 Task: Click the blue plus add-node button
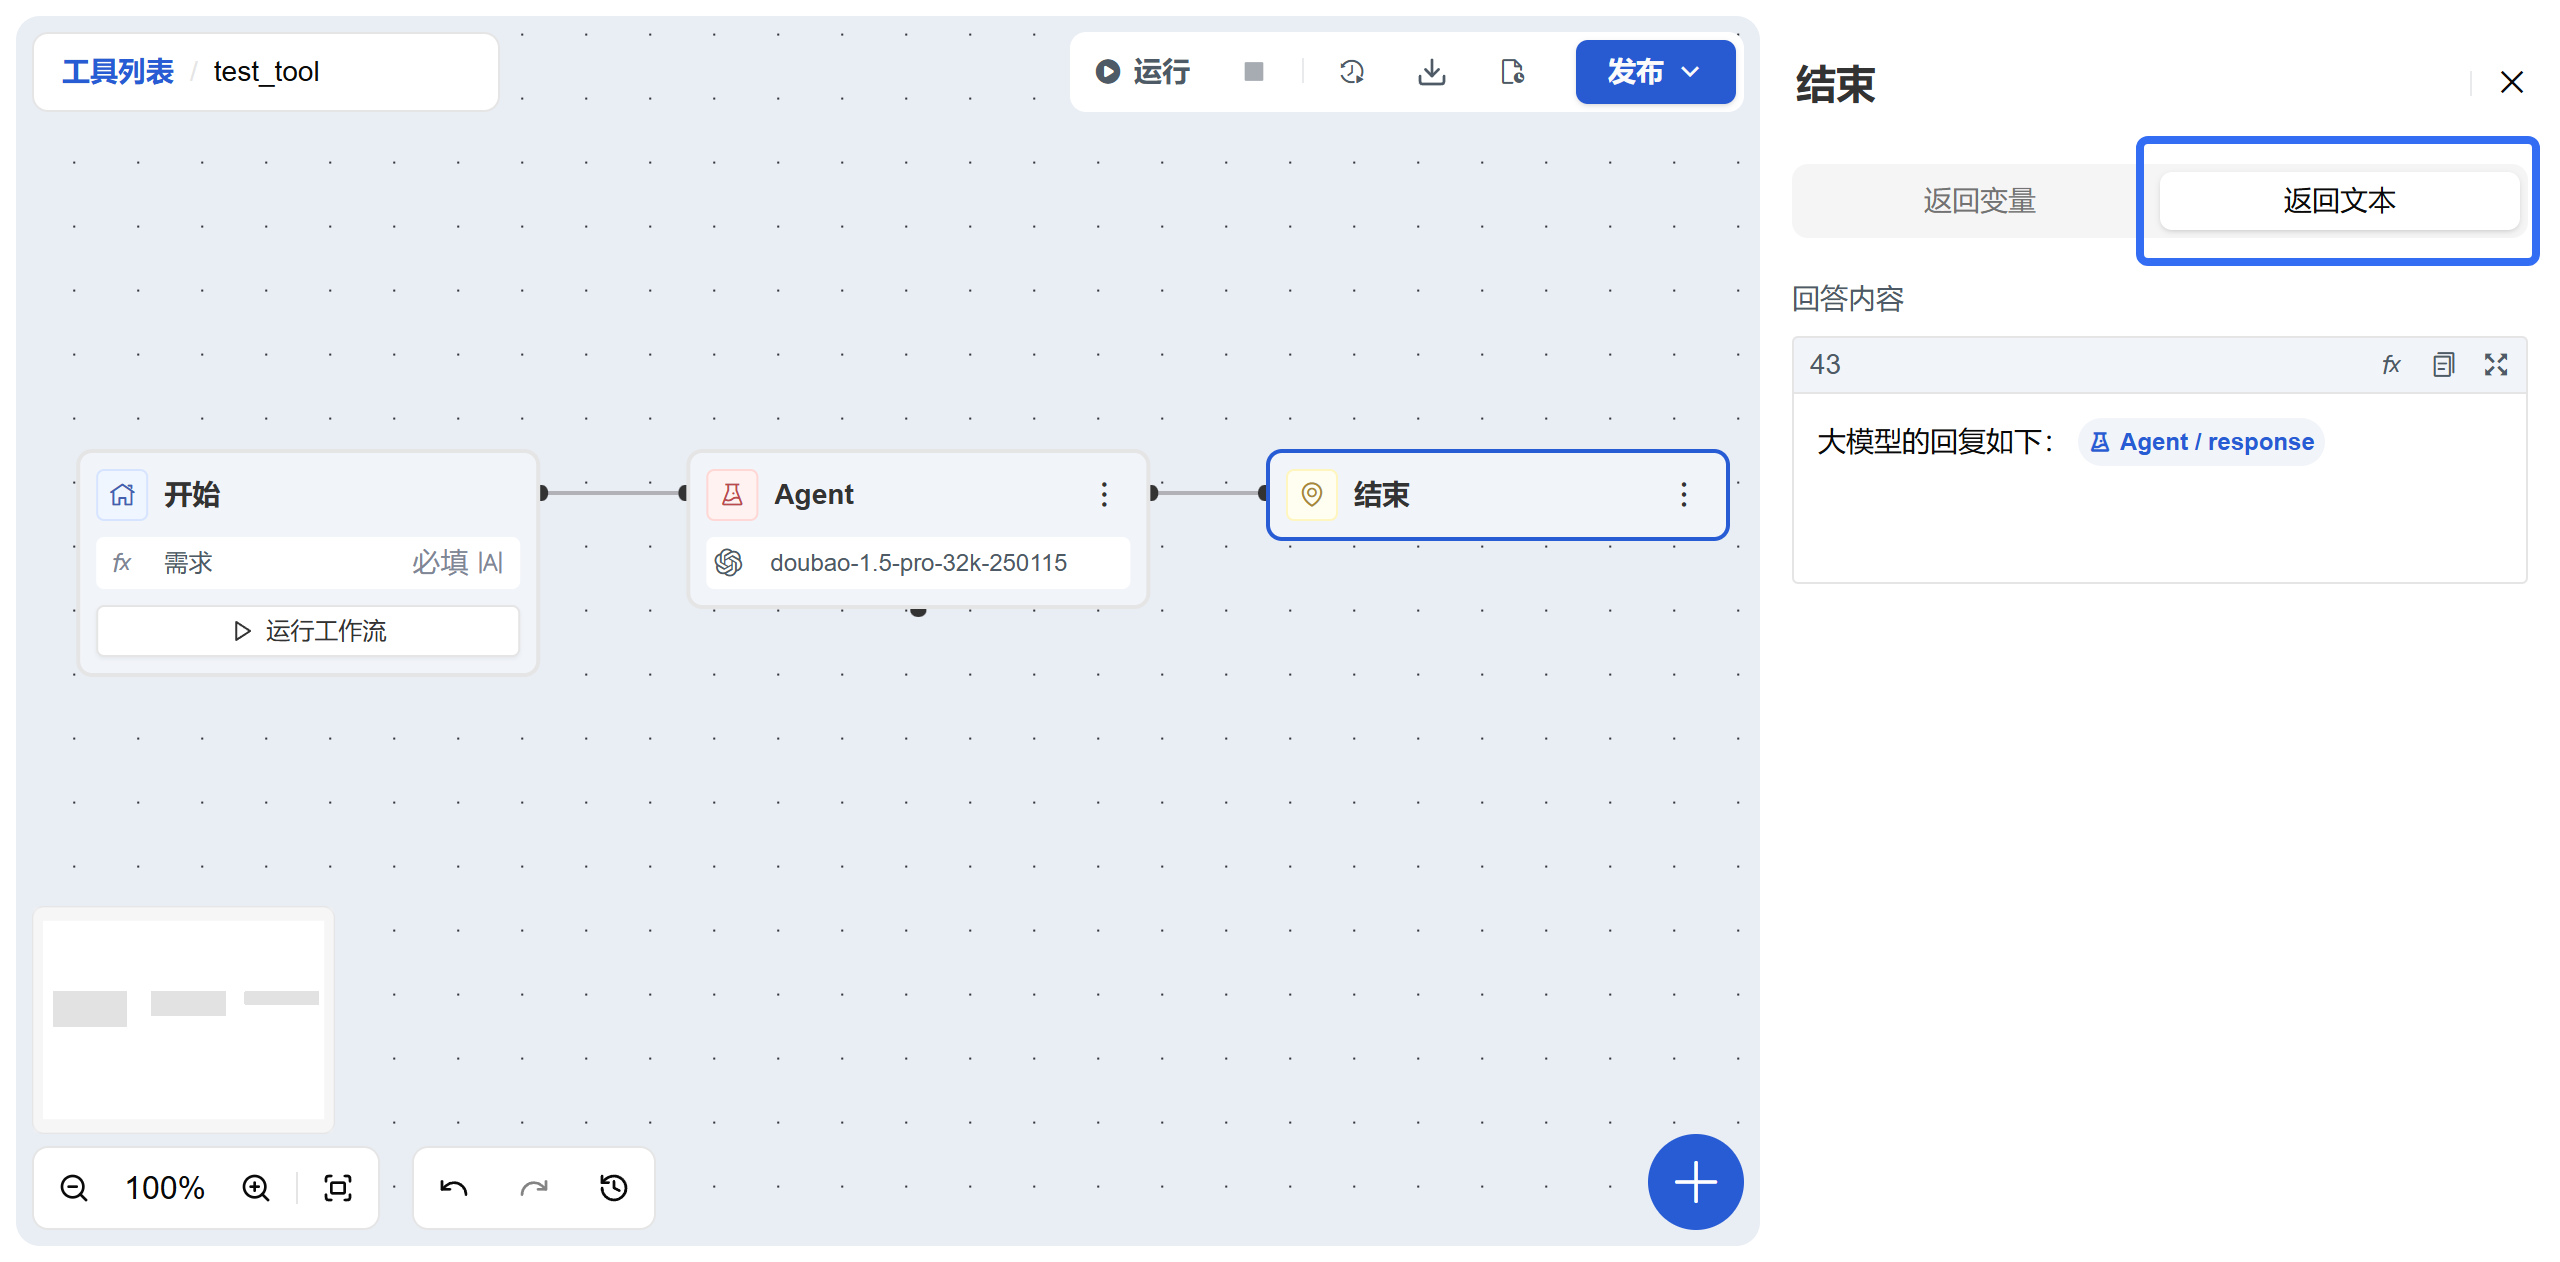coord(1695,1182)
